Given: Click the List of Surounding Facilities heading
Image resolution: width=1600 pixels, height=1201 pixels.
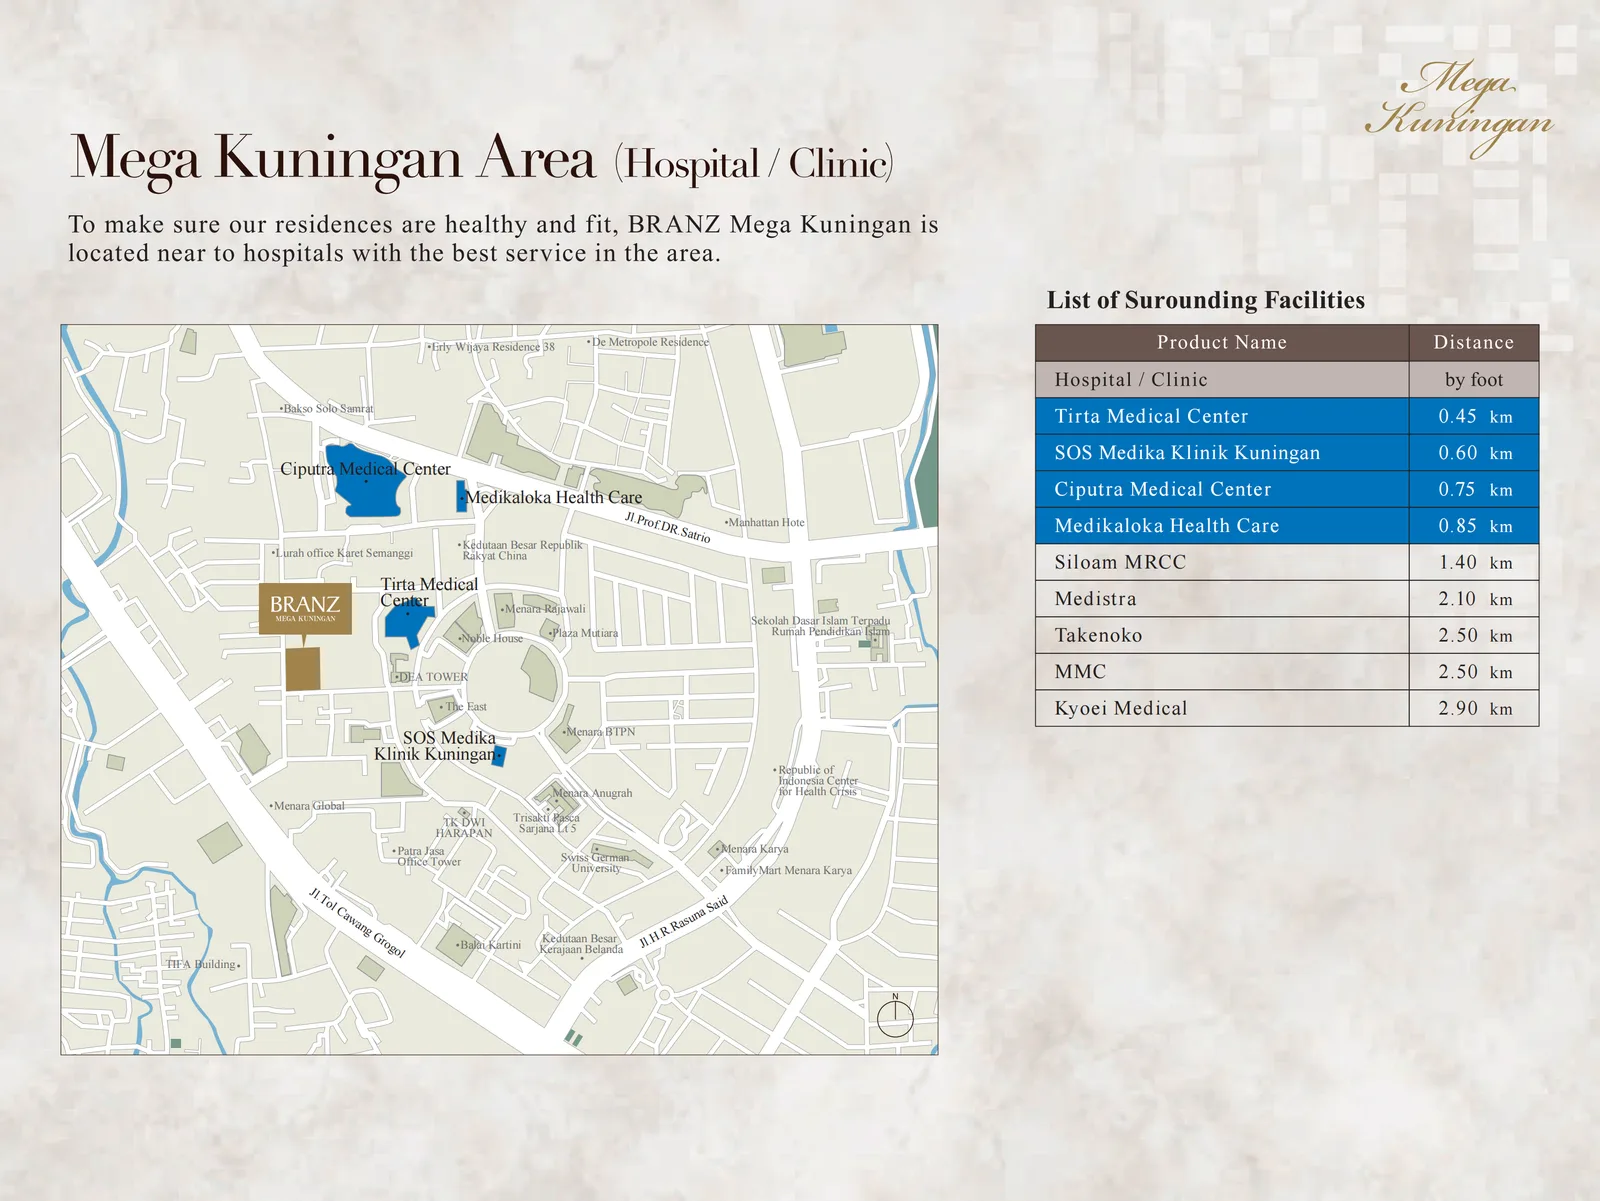Looking at the screenshot, I should 1205,300.
